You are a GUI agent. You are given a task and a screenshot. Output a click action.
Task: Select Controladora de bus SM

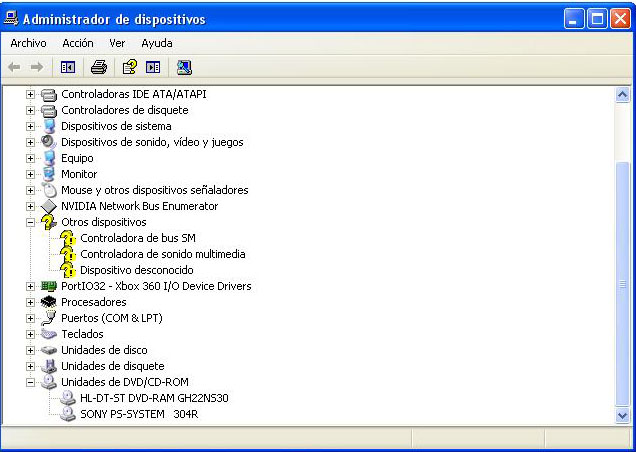(138, 238)
